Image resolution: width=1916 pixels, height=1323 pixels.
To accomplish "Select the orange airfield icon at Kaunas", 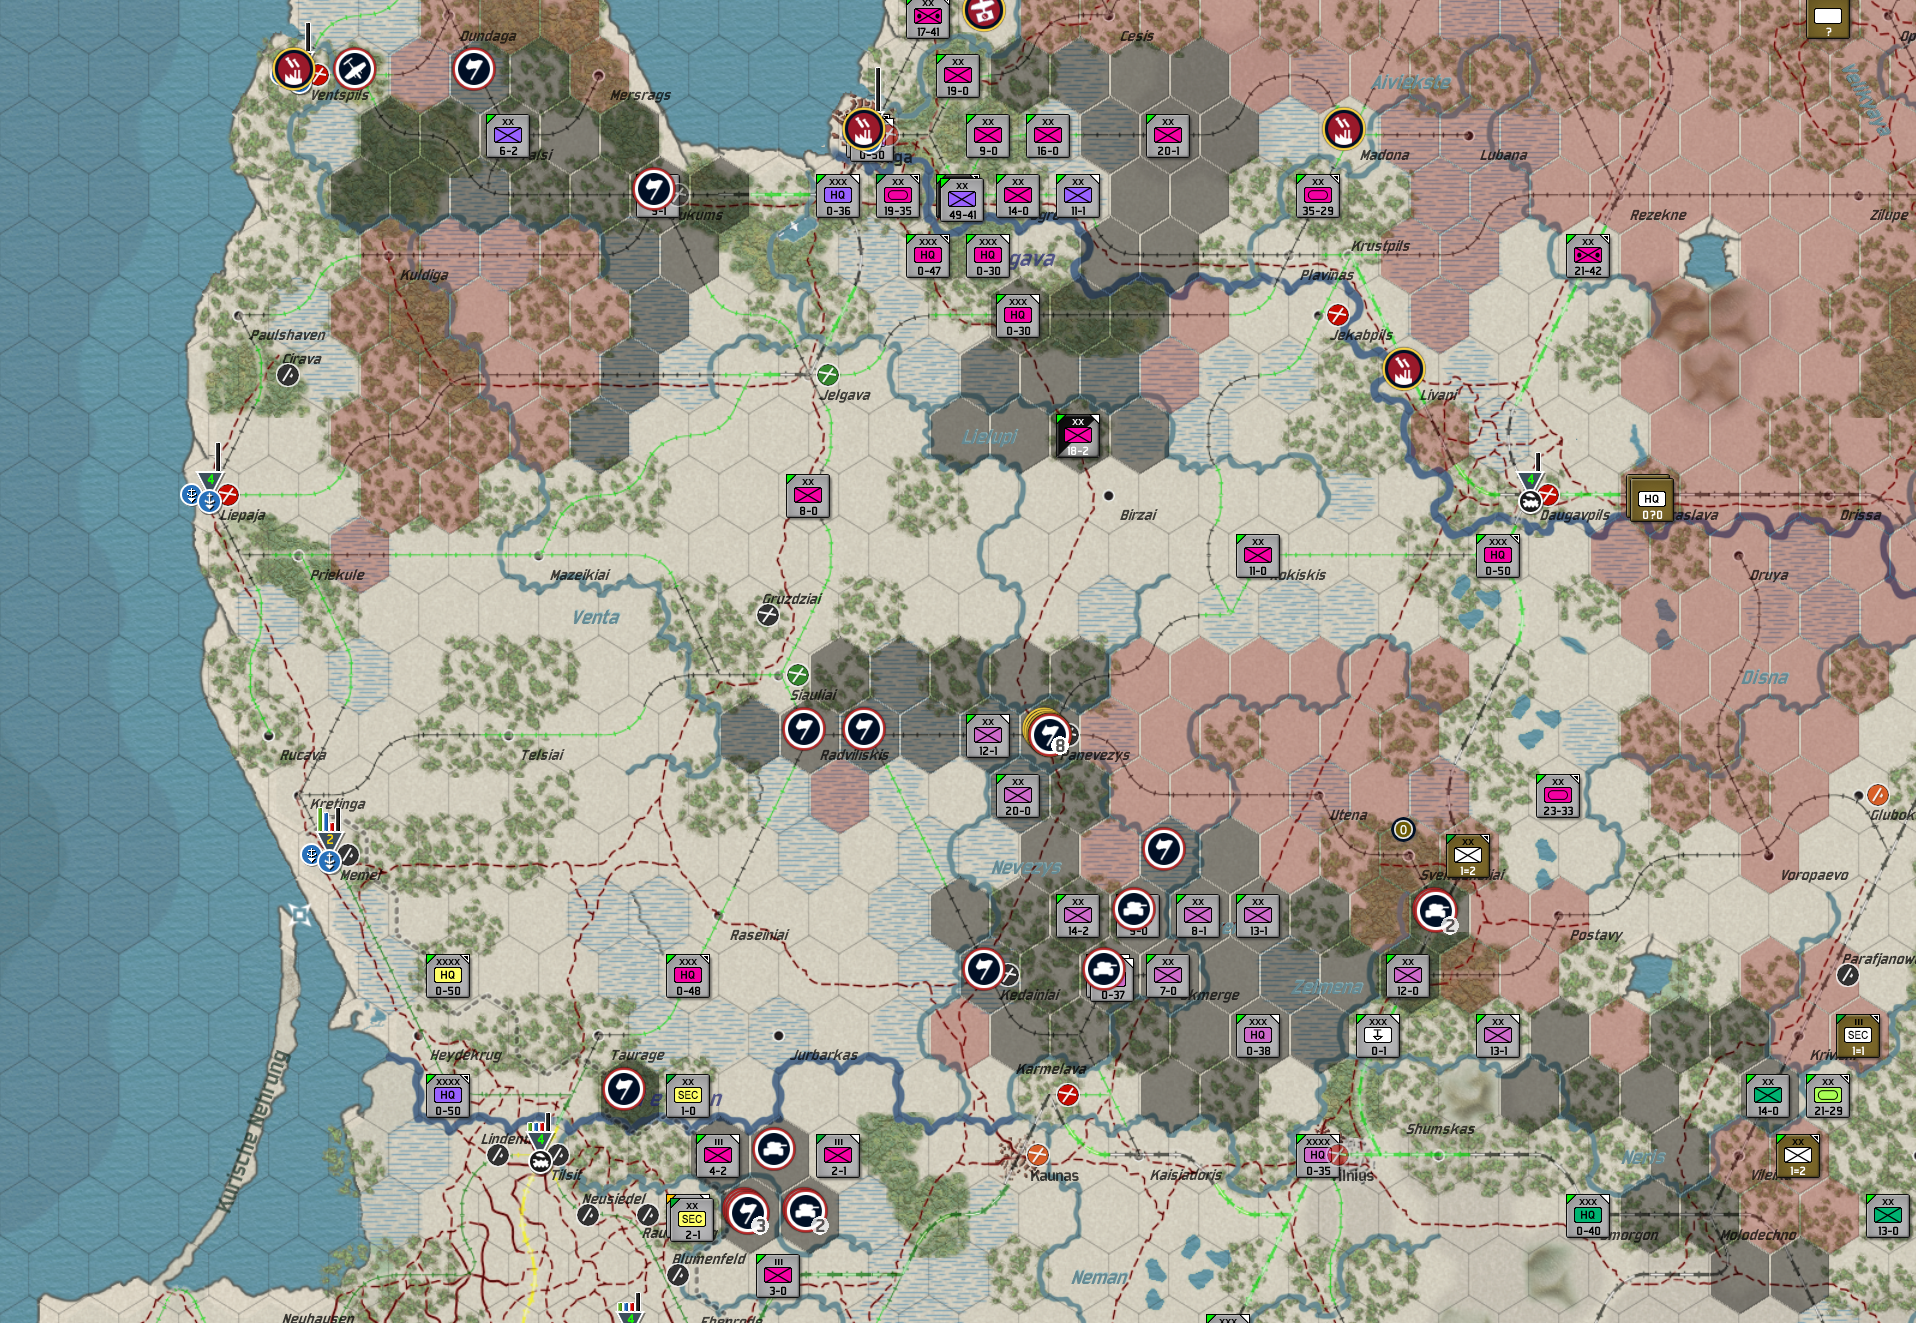I will tap(1038, 1154).
